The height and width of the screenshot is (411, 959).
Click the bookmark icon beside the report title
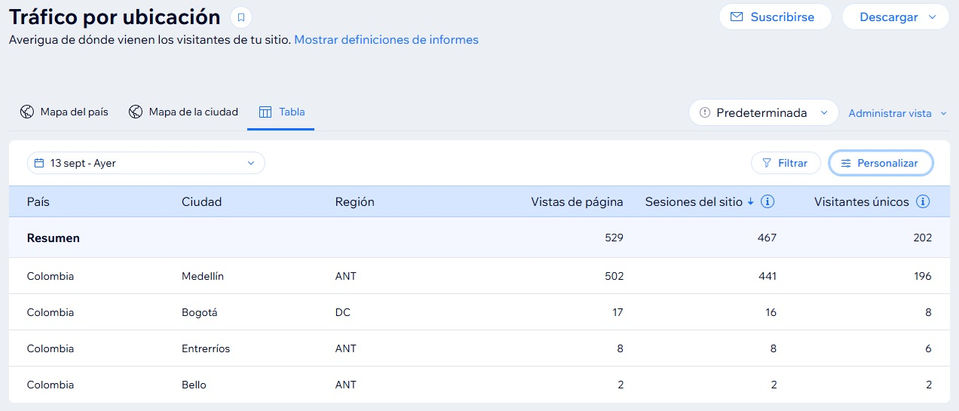[x=241, y=17]
